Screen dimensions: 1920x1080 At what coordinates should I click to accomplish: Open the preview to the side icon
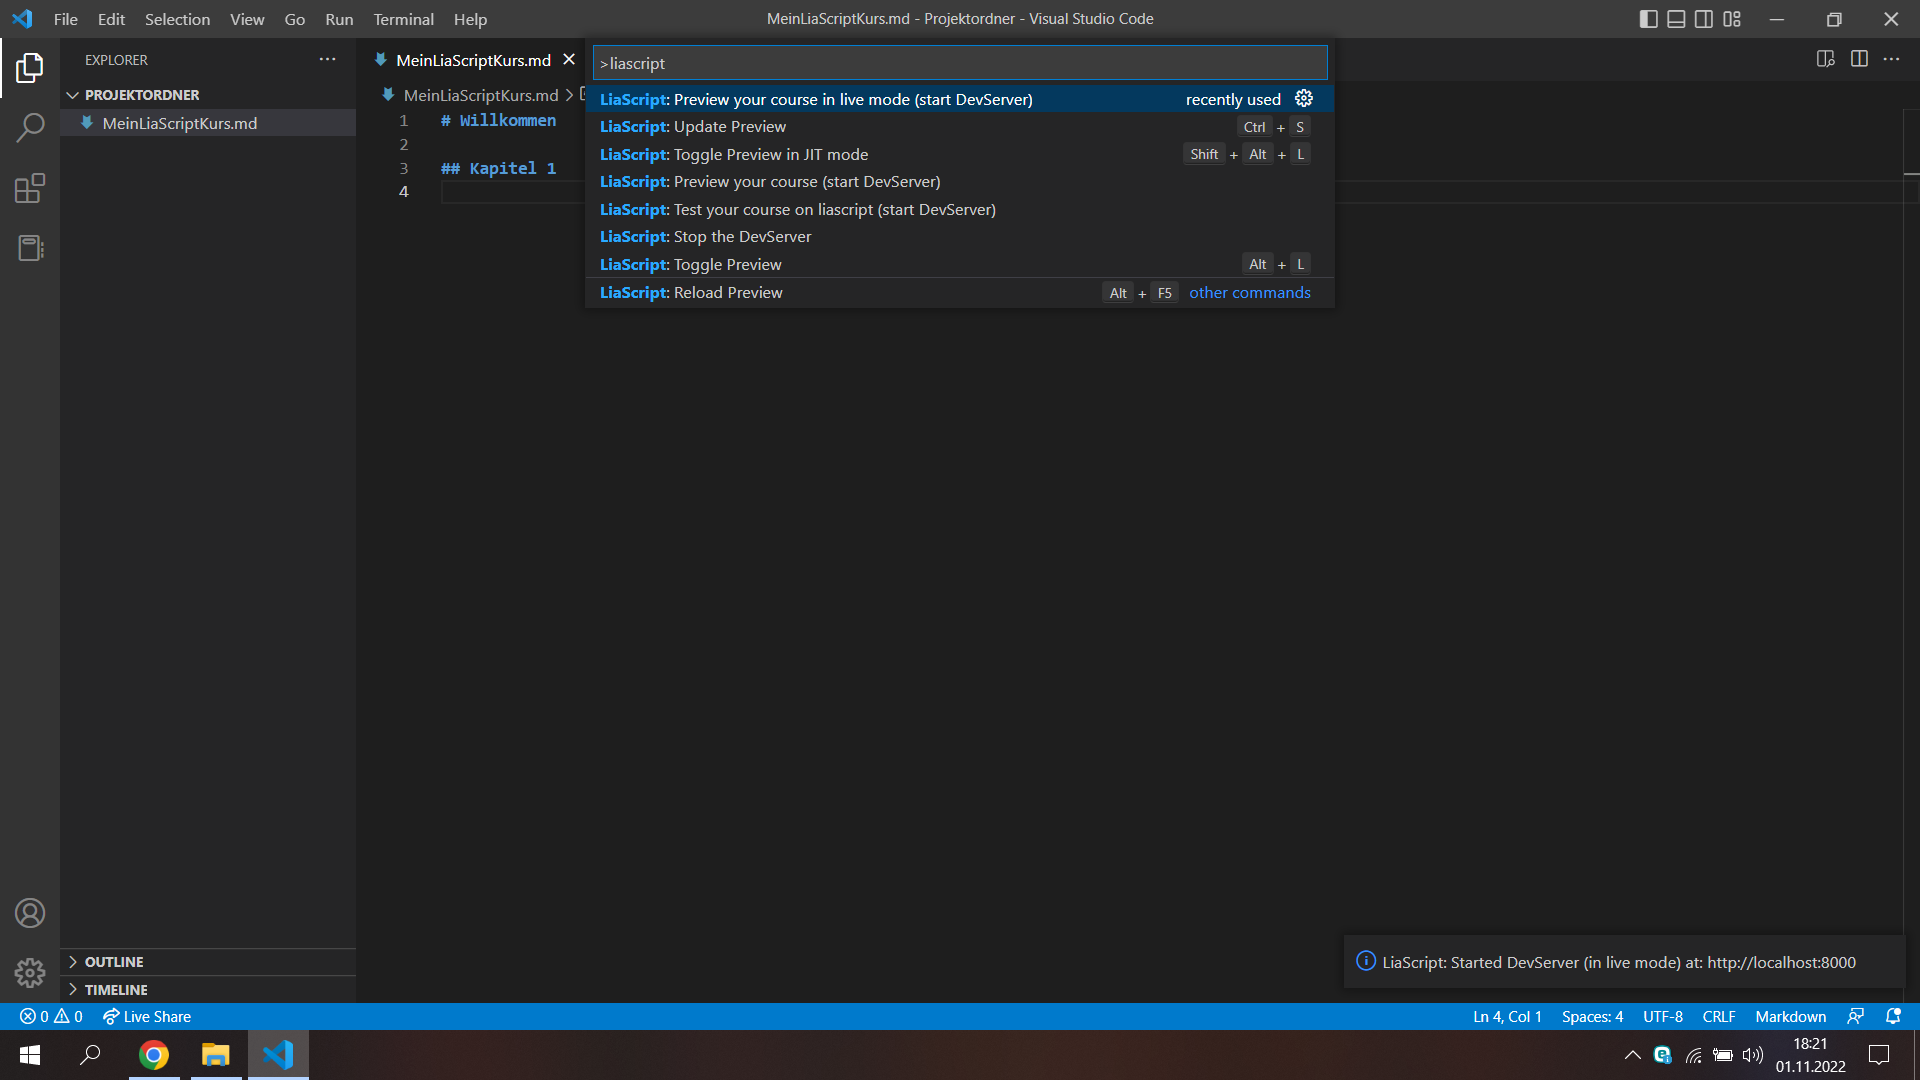tap(1826, 59)
